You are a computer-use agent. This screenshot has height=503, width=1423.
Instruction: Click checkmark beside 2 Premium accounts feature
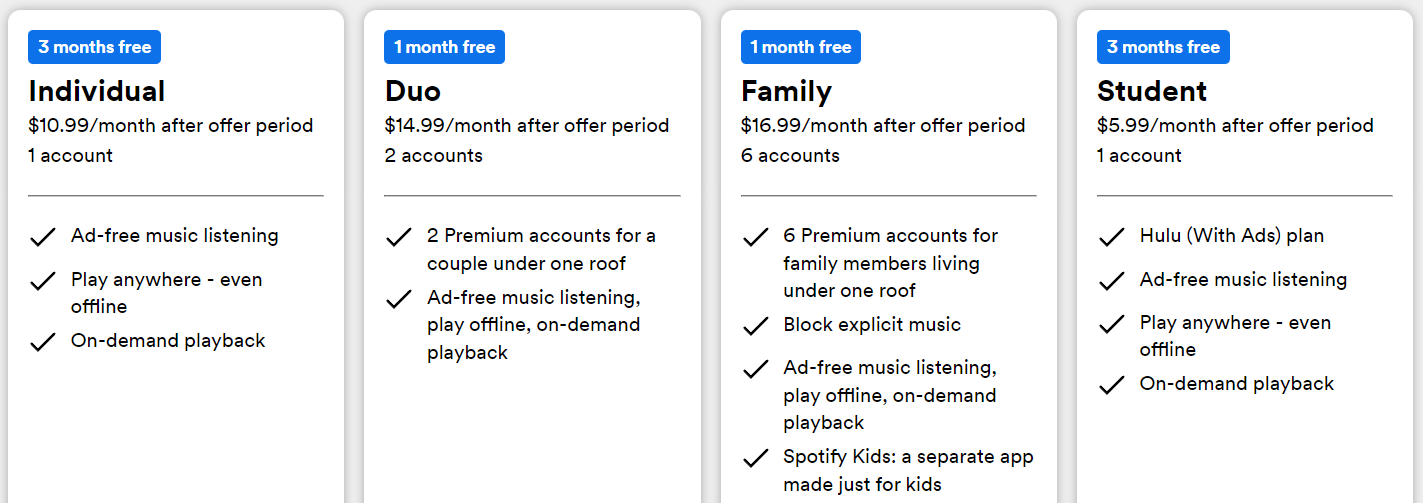(x=398, y=237)
